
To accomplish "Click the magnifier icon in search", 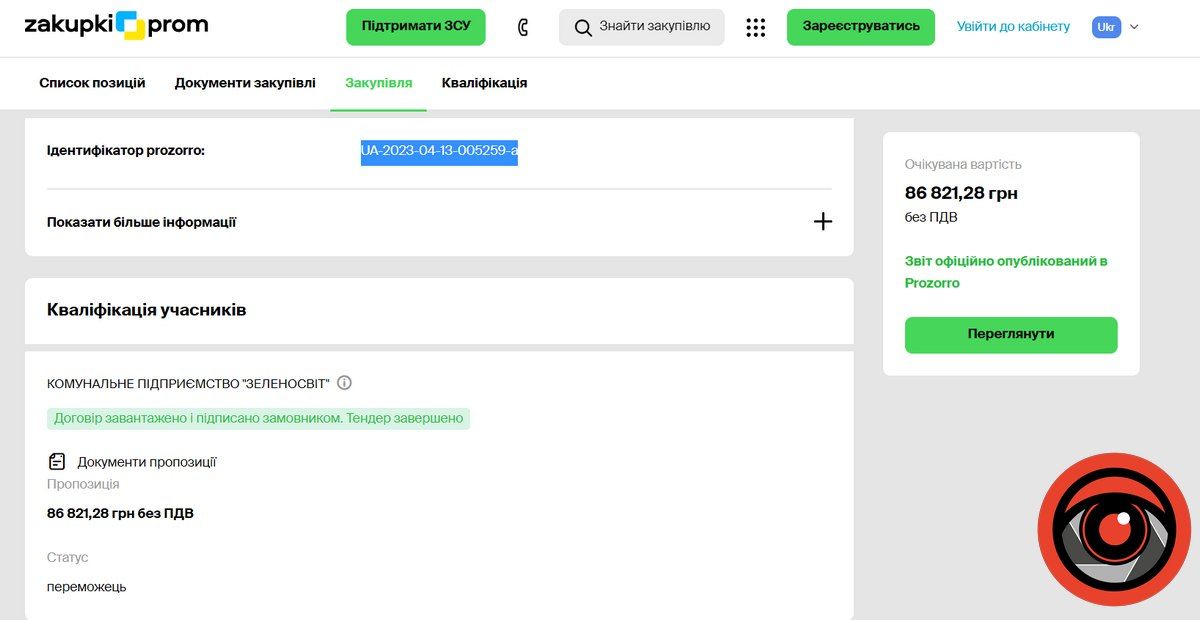I will (x=583, y=27).
